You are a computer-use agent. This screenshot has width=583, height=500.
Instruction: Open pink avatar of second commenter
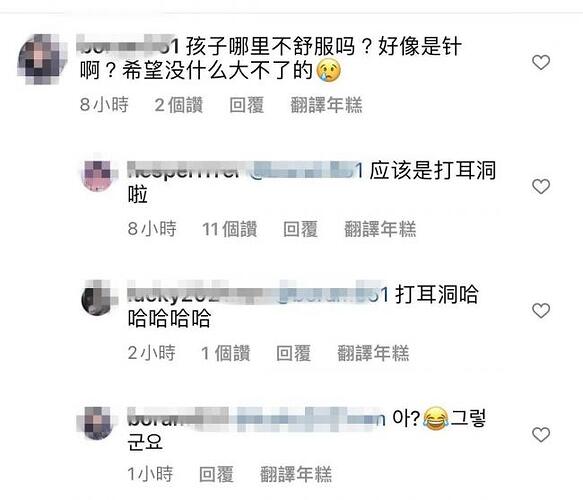98,175
